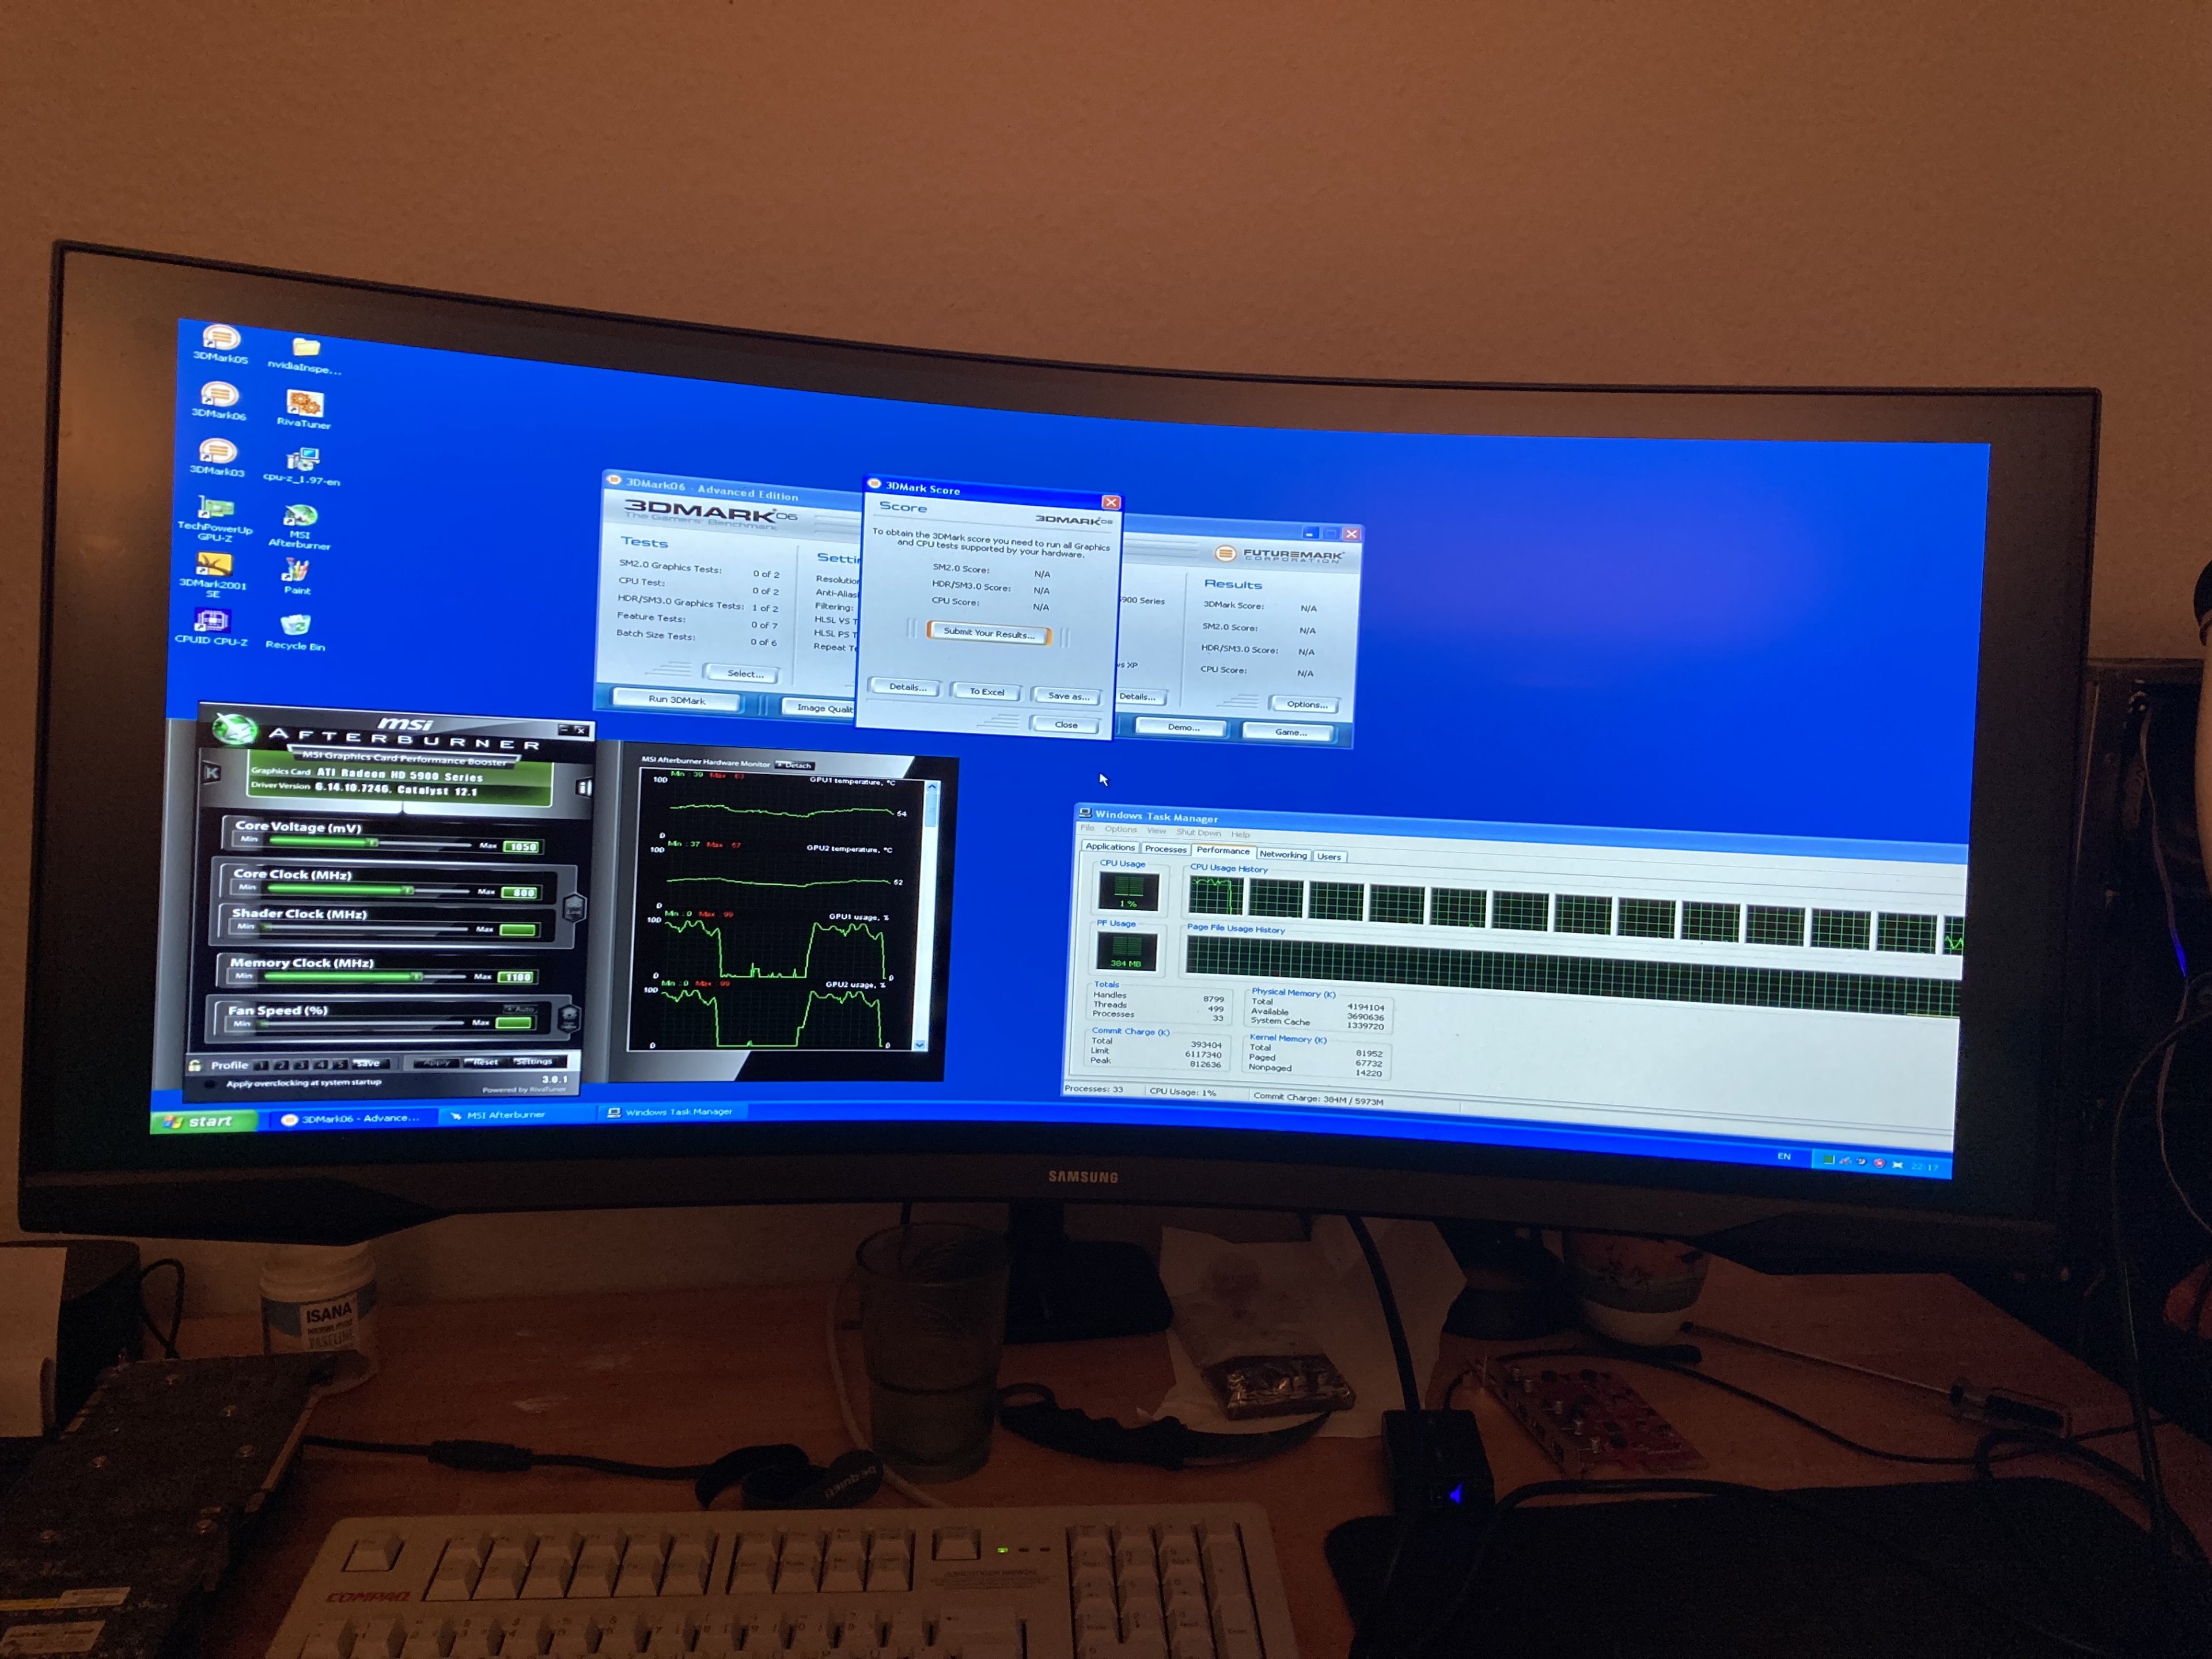Toggle the core and shader clock Link button
This screenshot has width=2212, height=1659.
[574, 908]
